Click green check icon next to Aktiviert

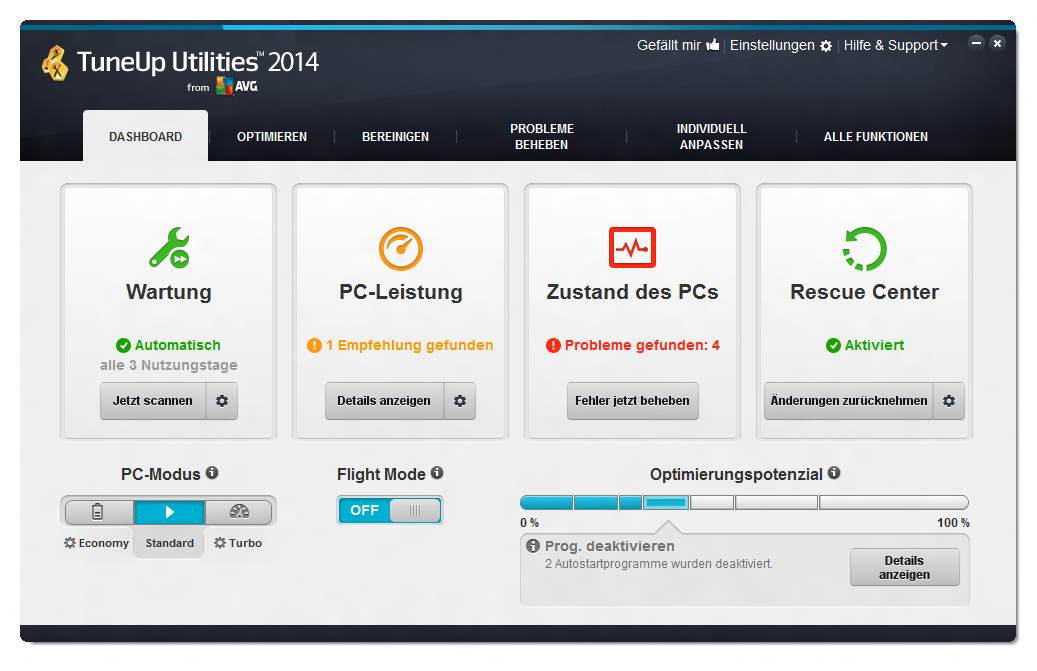(833, 345)
